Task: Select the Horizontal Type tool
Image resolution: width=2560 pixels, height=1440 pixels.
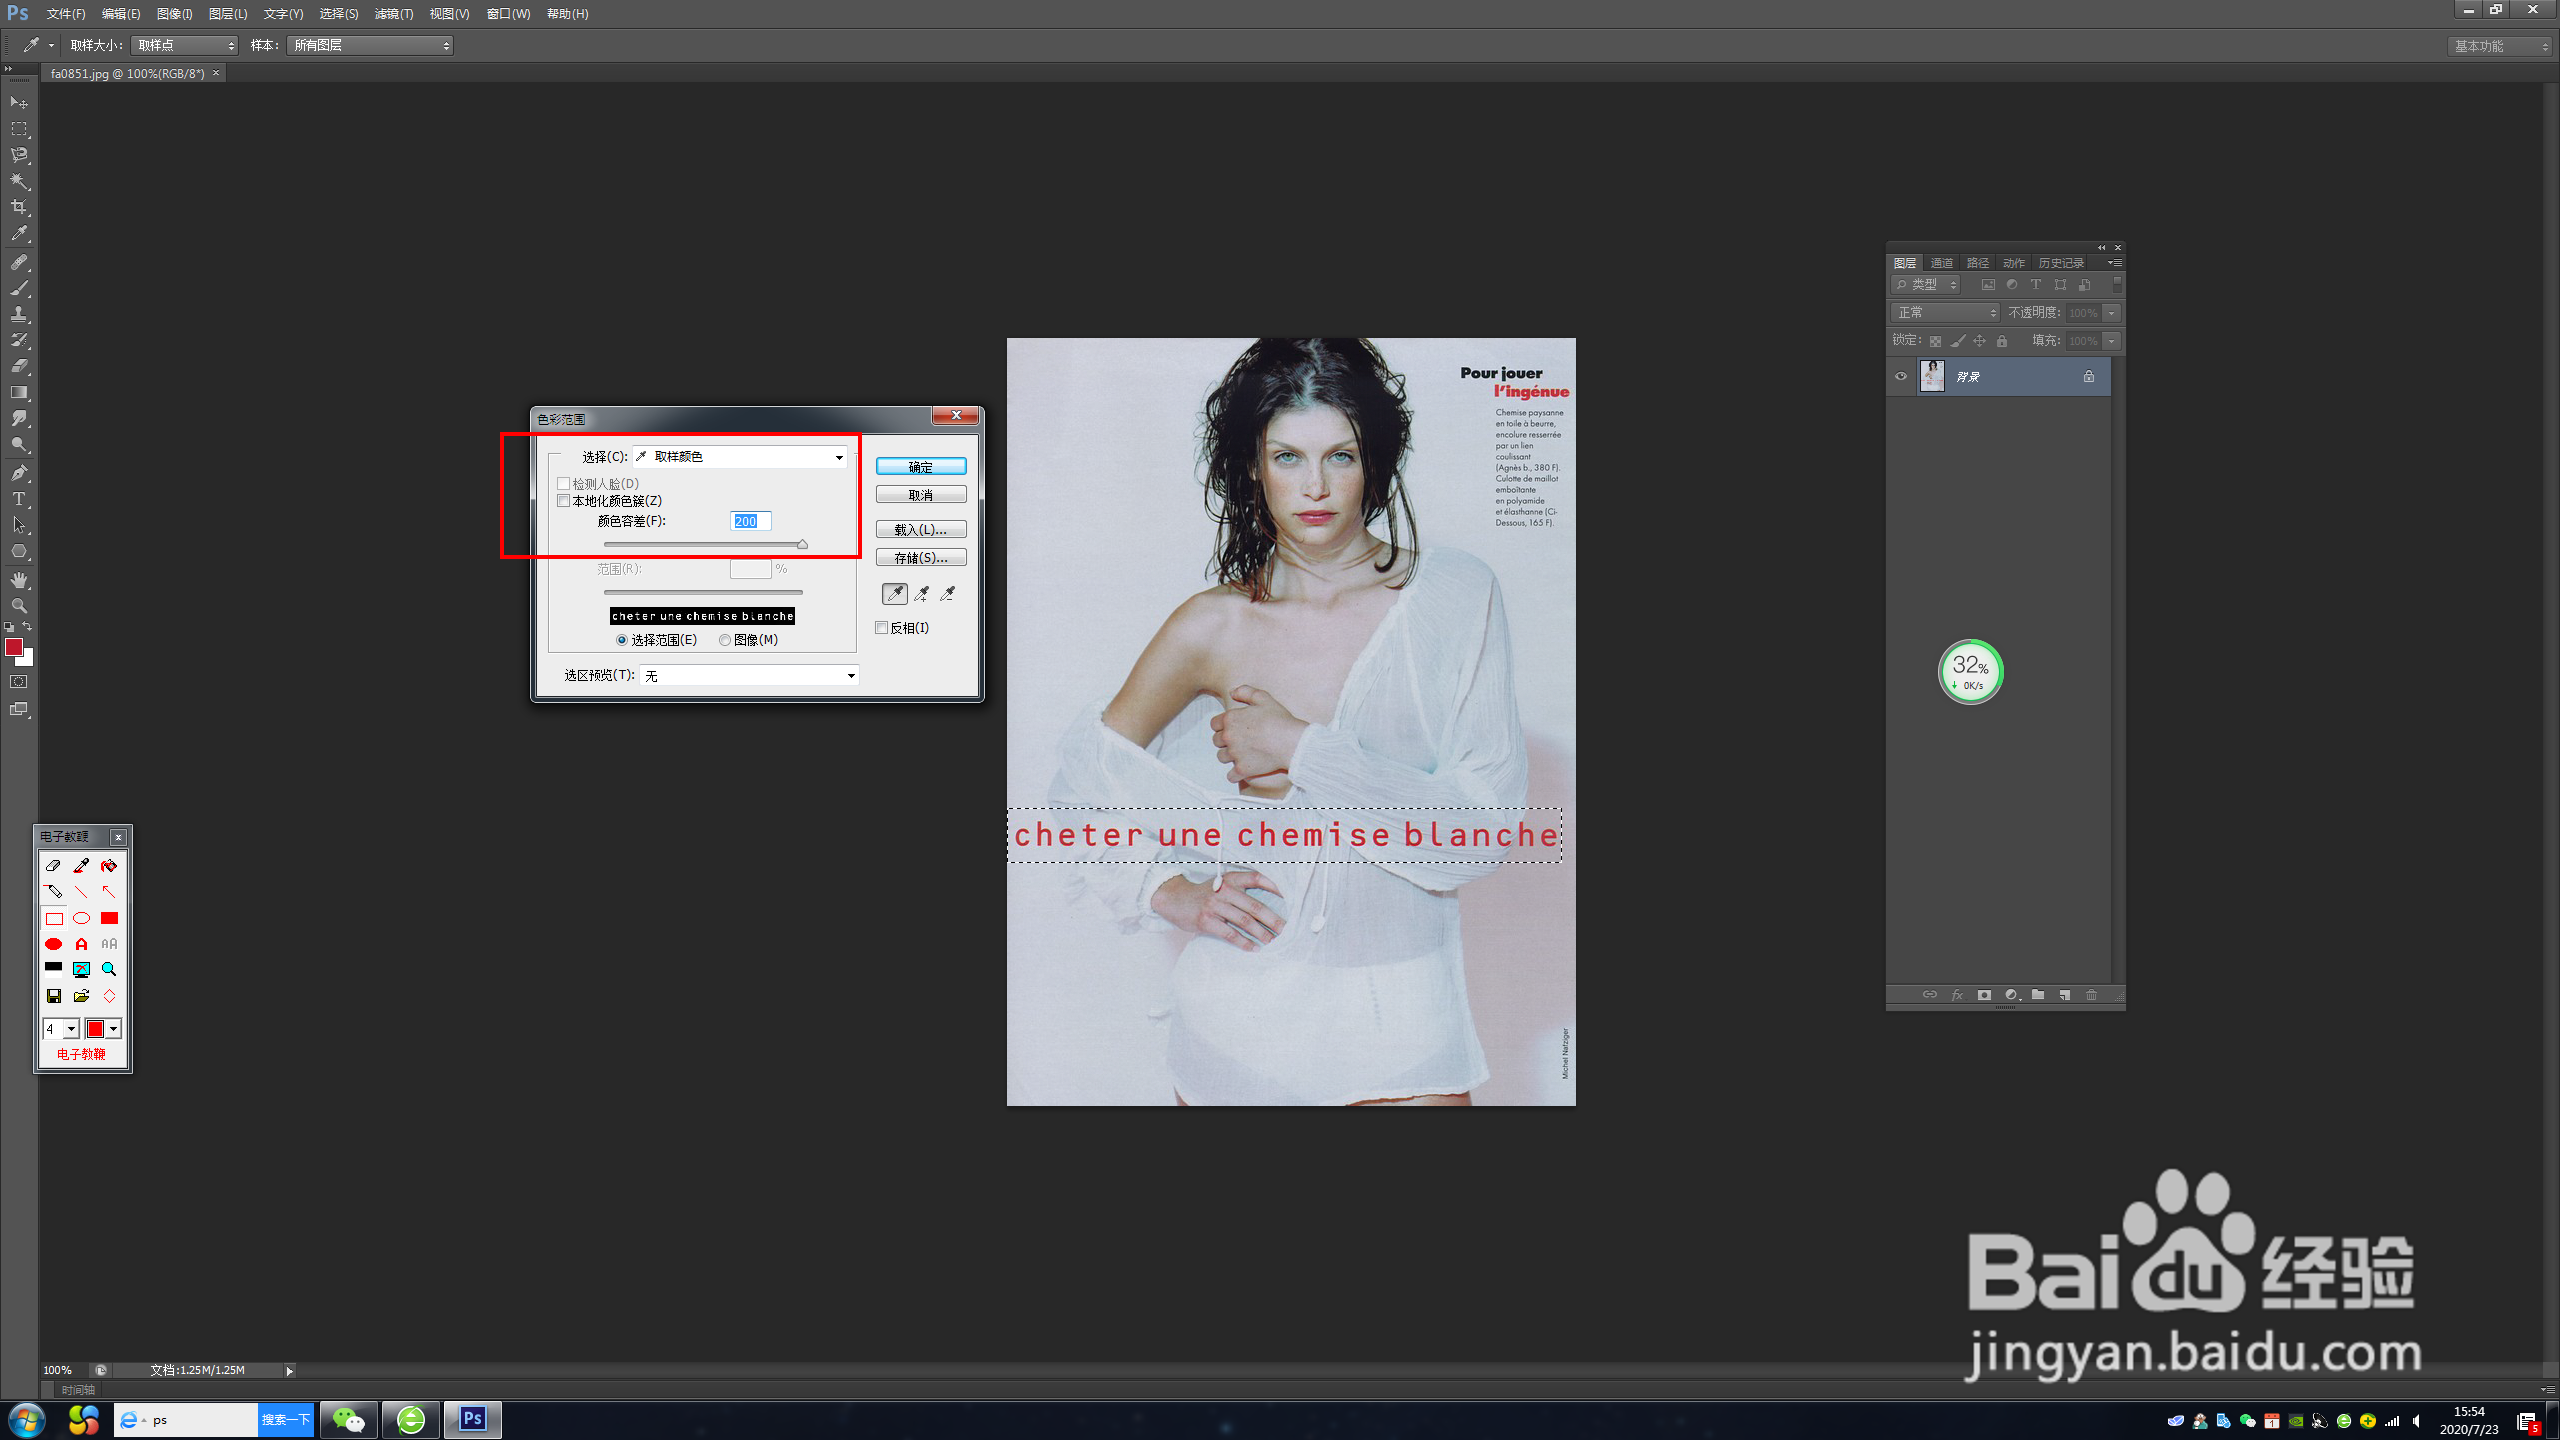Action: (19, 499)
